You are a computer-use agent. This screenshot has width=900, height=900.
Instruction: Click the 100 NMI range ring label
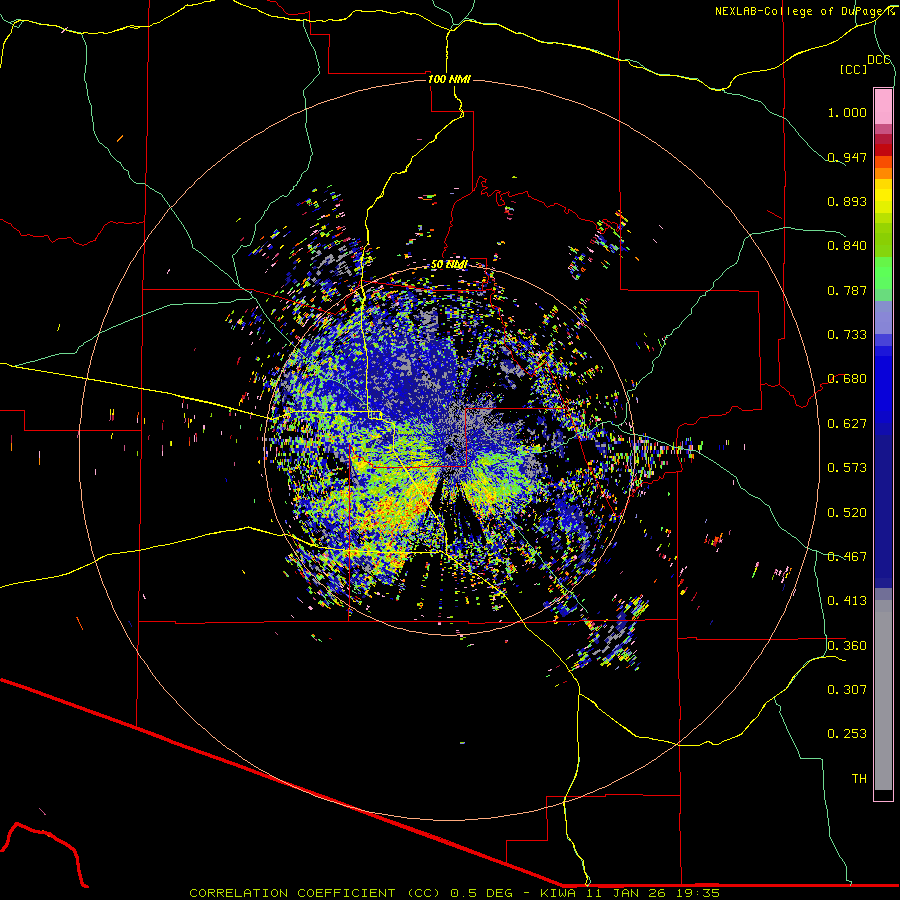pyautogui.click(x=449, y=79)
